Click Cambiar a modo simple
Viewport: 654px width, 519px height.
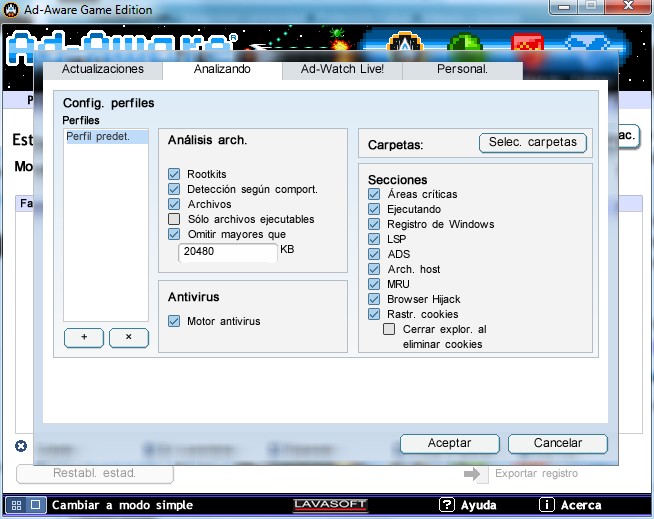(x=122, y=505)
